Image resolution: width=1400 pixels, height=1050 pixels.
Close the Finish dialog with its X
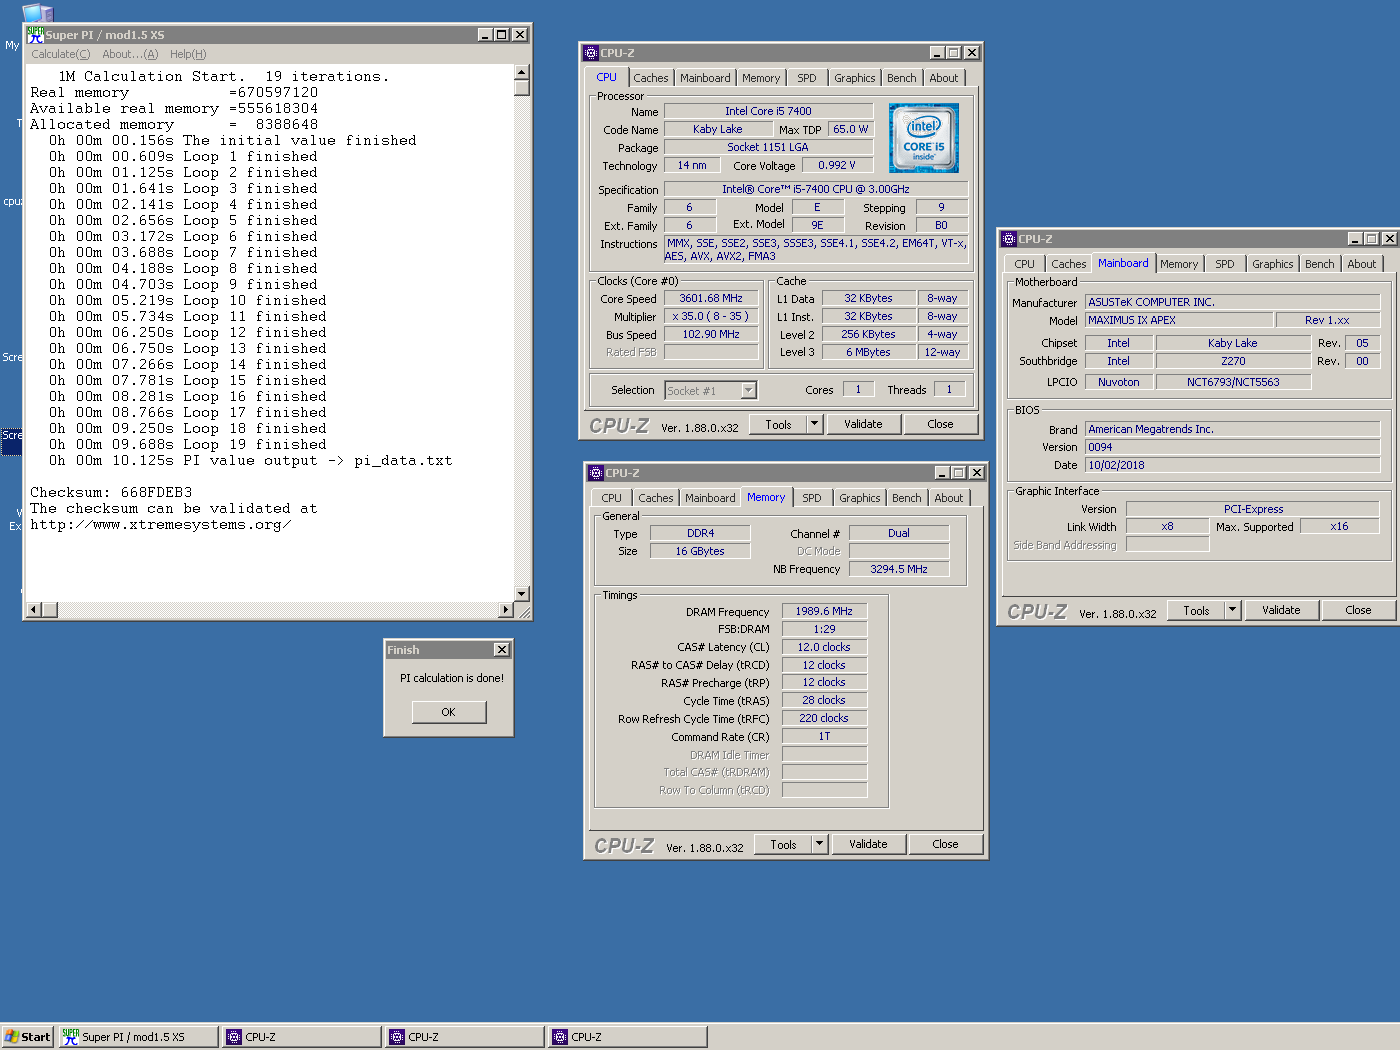(502, 650)
